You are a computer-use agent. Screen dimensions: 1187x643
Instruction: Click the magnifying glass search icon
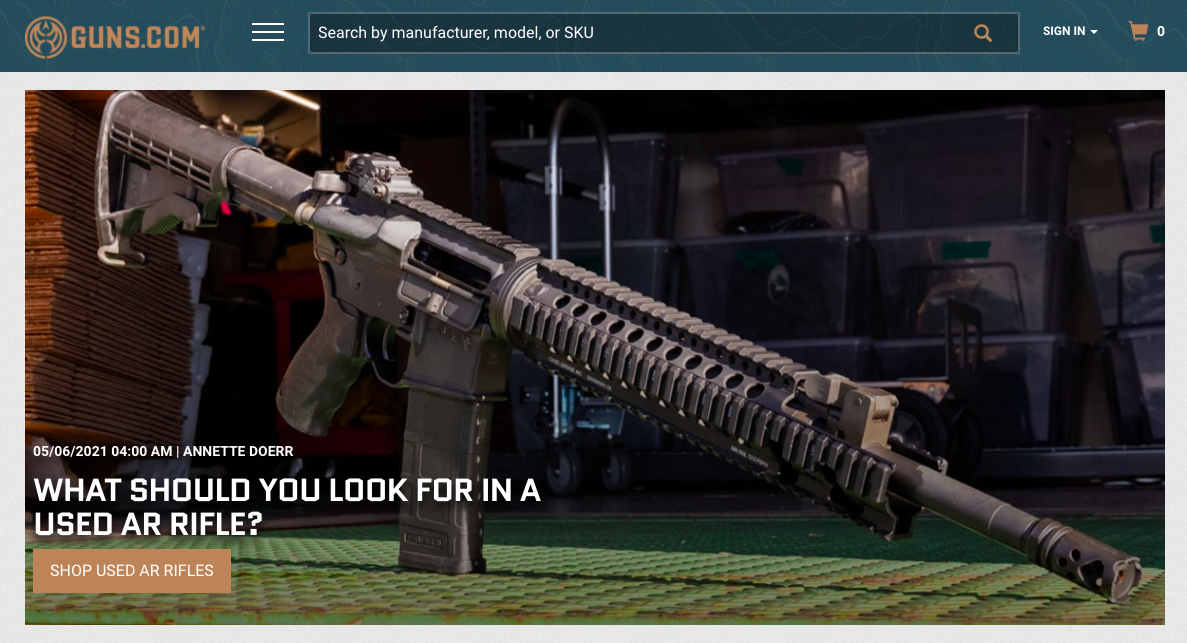point(983,33)
